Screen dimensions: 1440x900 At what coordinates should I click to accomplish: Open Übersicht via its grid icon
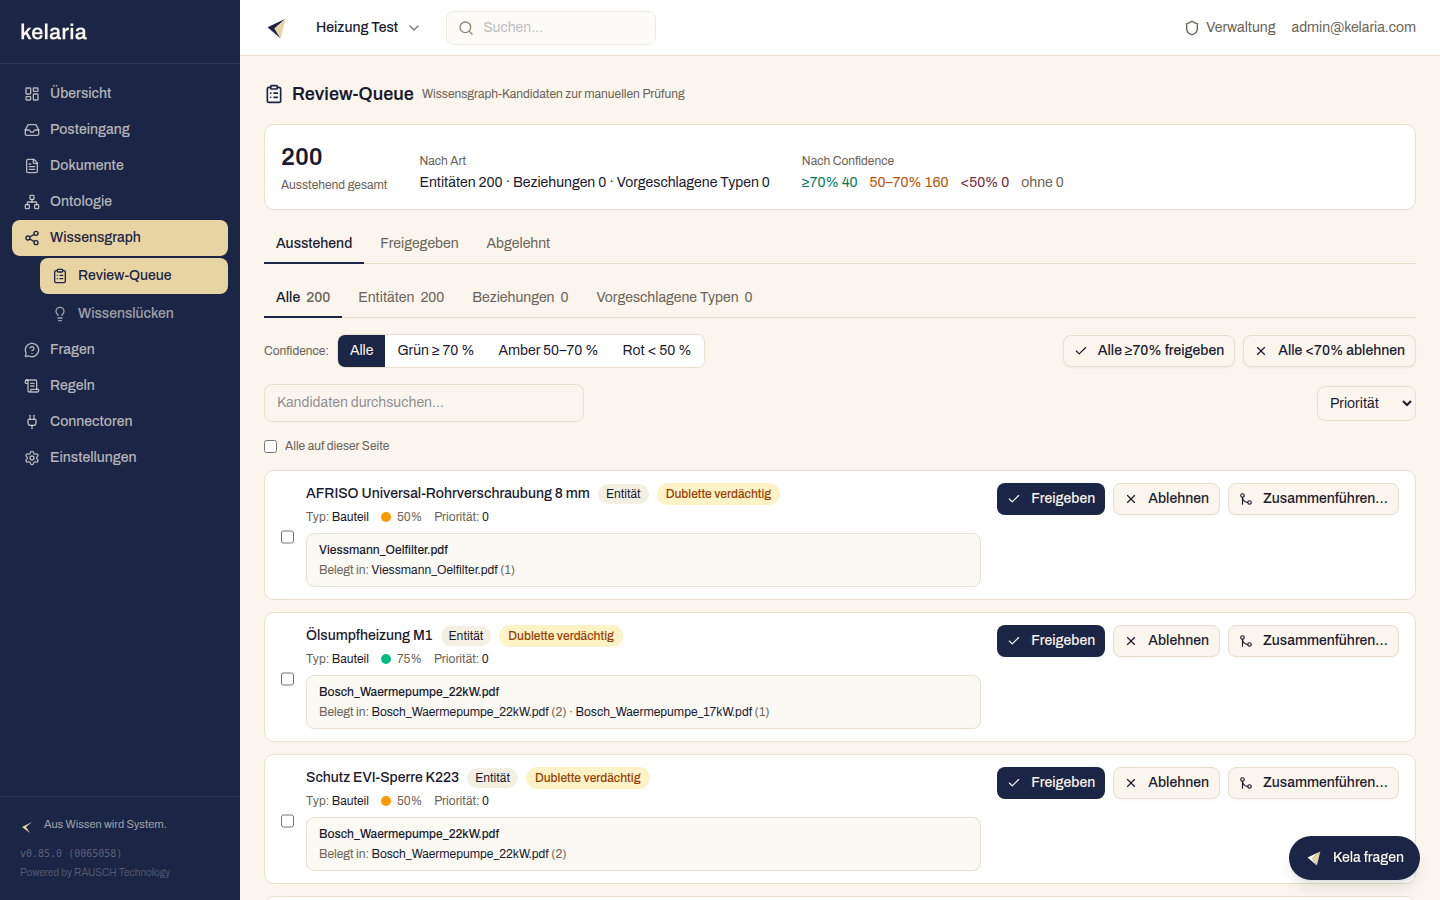pos(32,94)
